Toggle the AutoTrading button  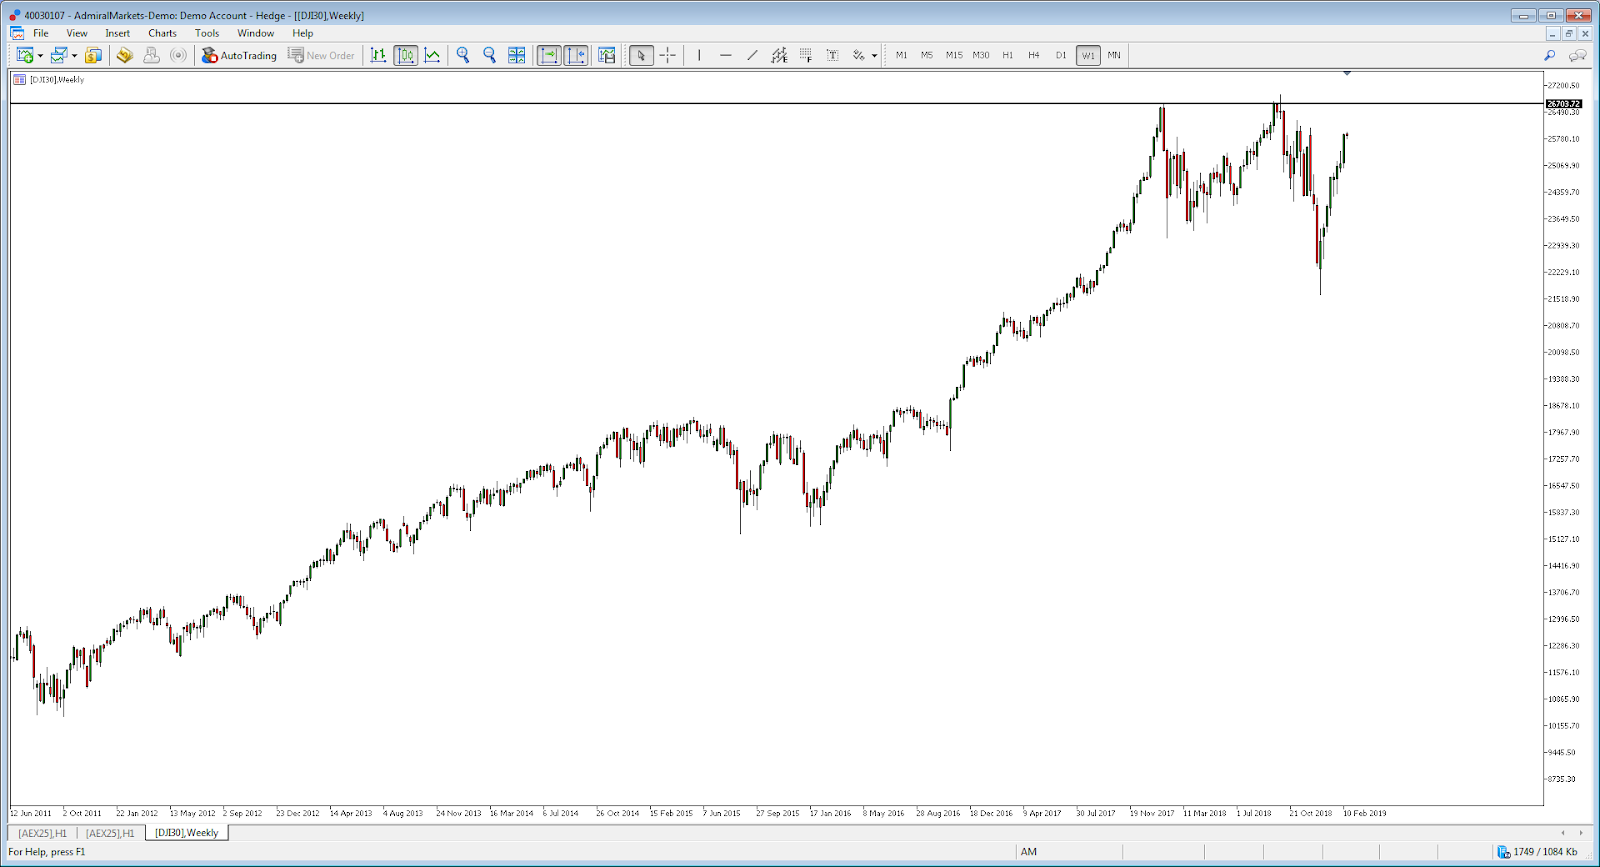(x=239, y=55)
